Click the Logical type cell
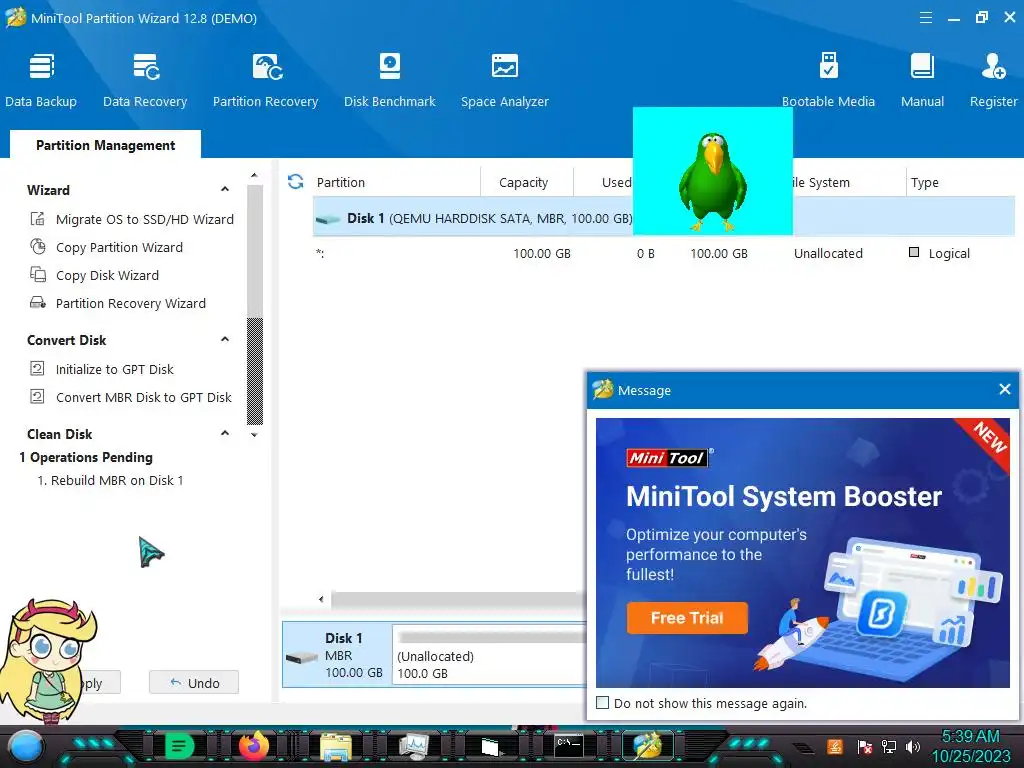This screenshot has width=1024, height=768. coord(939,253)
